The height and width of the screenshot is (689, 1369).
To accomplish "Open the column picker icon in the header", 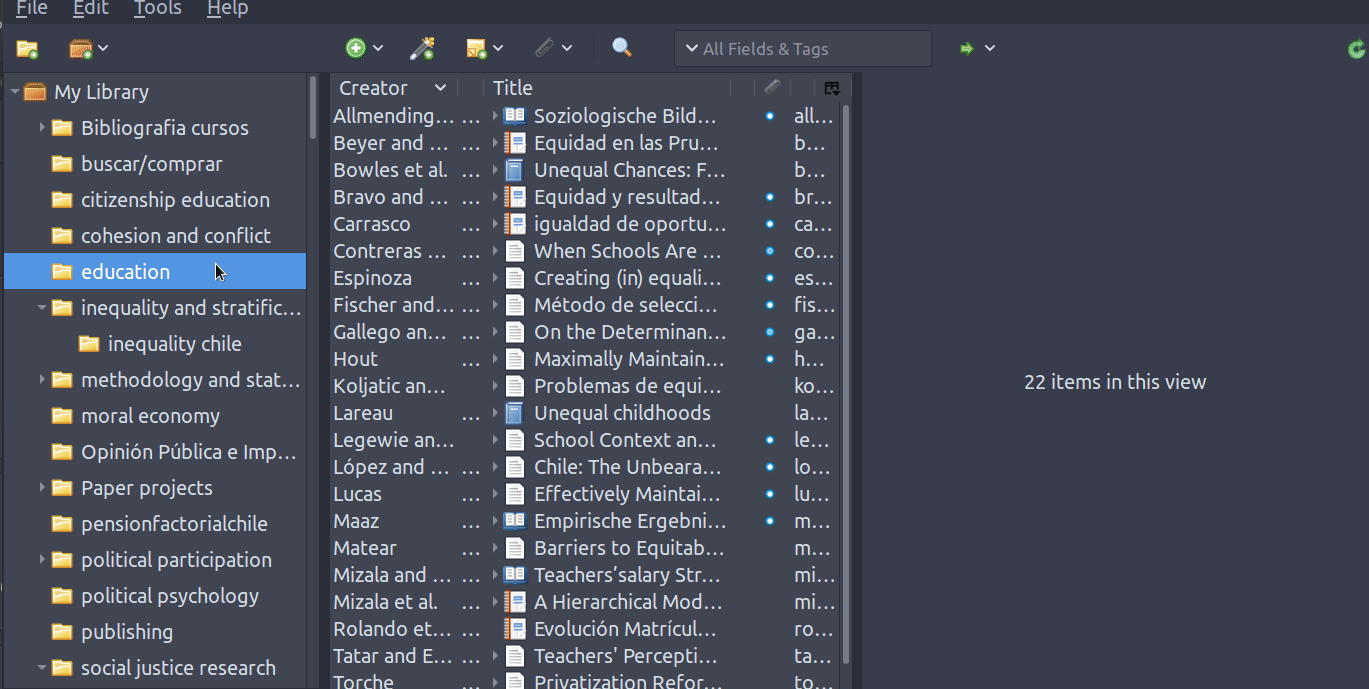I will click(832, 88).
